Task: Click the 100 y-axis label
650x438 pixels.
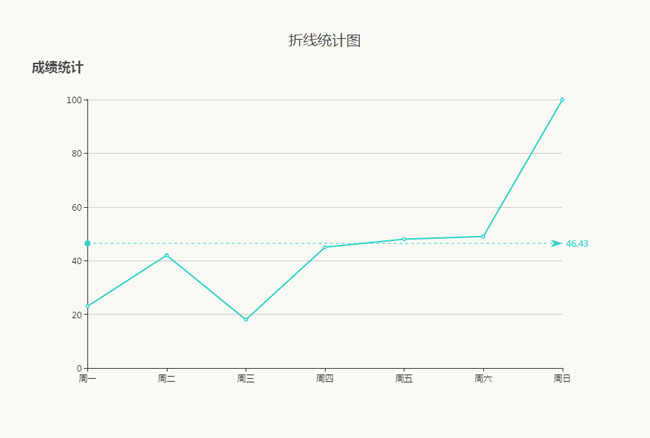Action: (x=74, y=100)
